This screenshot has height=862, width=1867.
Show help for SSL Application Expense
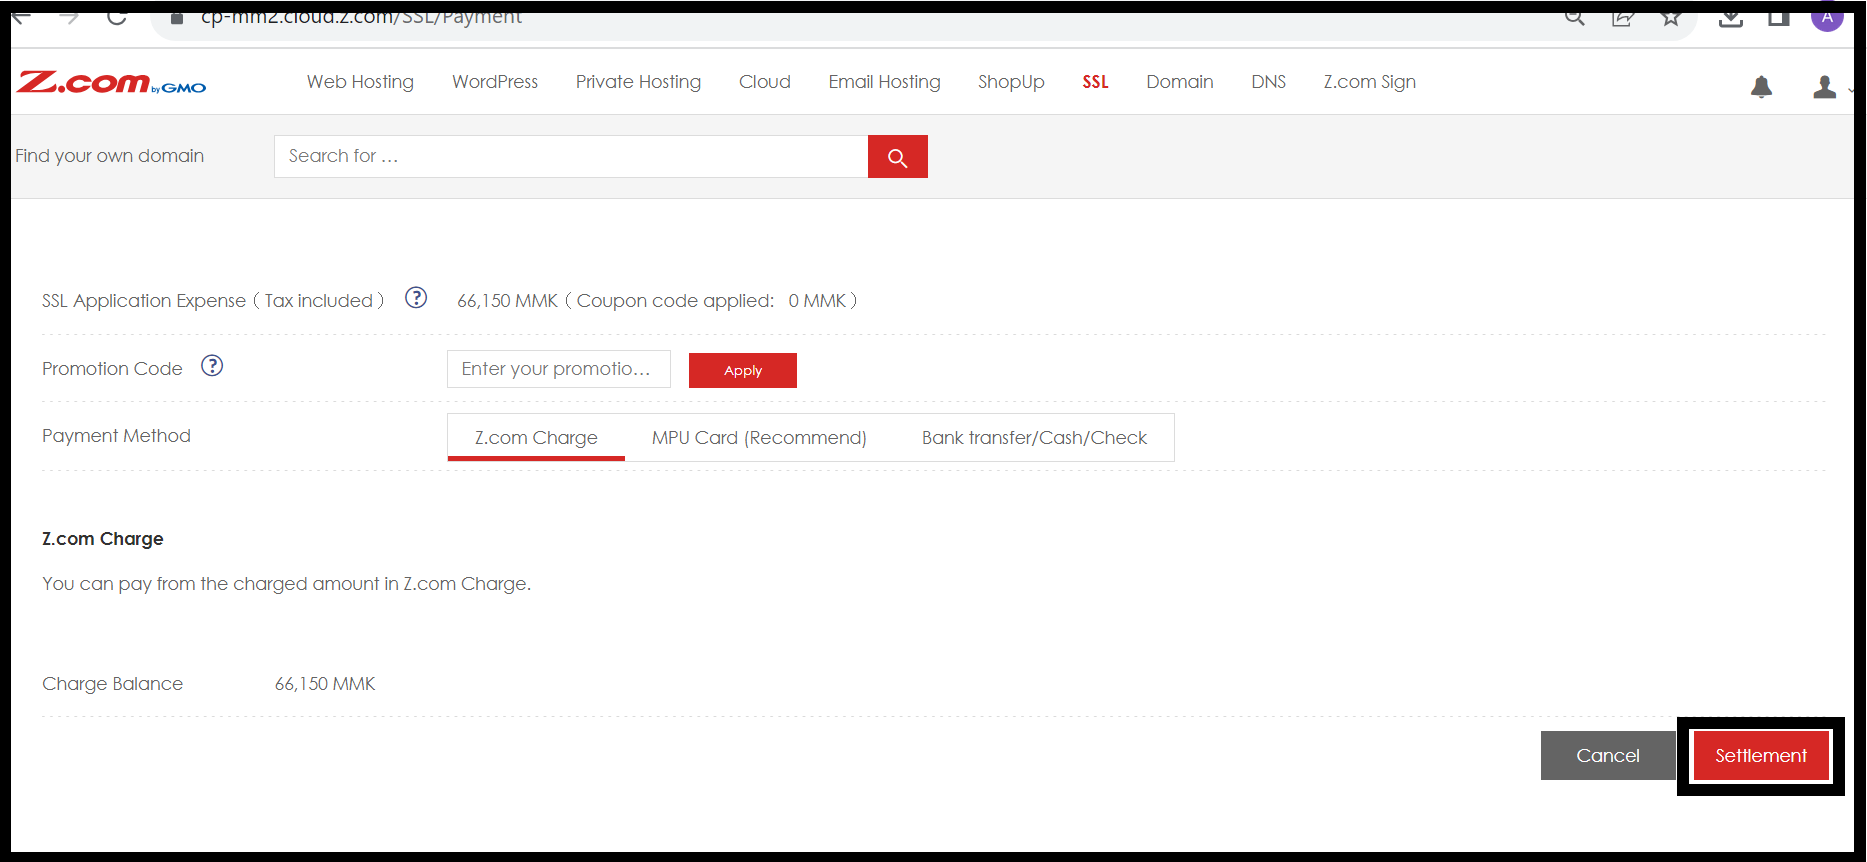pyautogui.click(x=416, y=298)
